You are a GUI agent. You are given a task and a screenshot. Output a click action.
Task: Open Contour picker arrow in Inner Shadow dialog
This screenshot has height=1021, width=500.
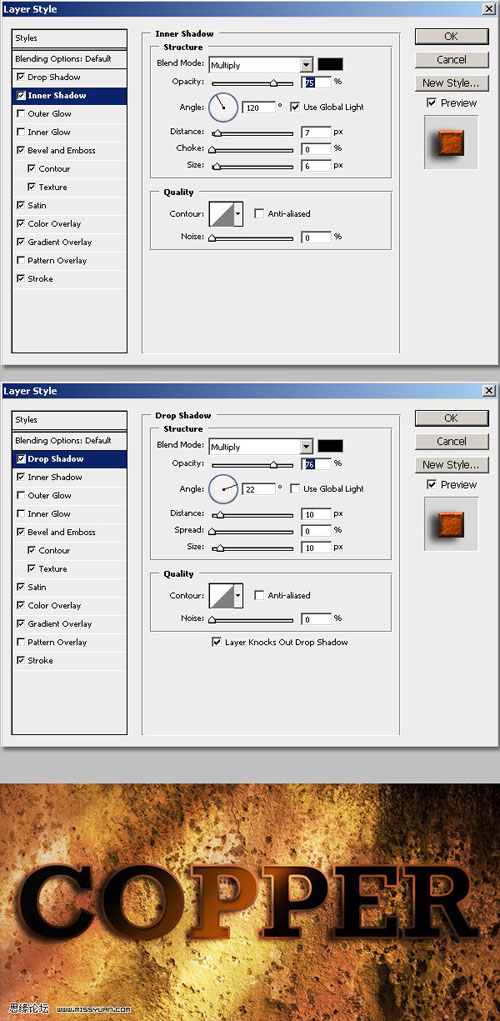click(x=238, y=214)
